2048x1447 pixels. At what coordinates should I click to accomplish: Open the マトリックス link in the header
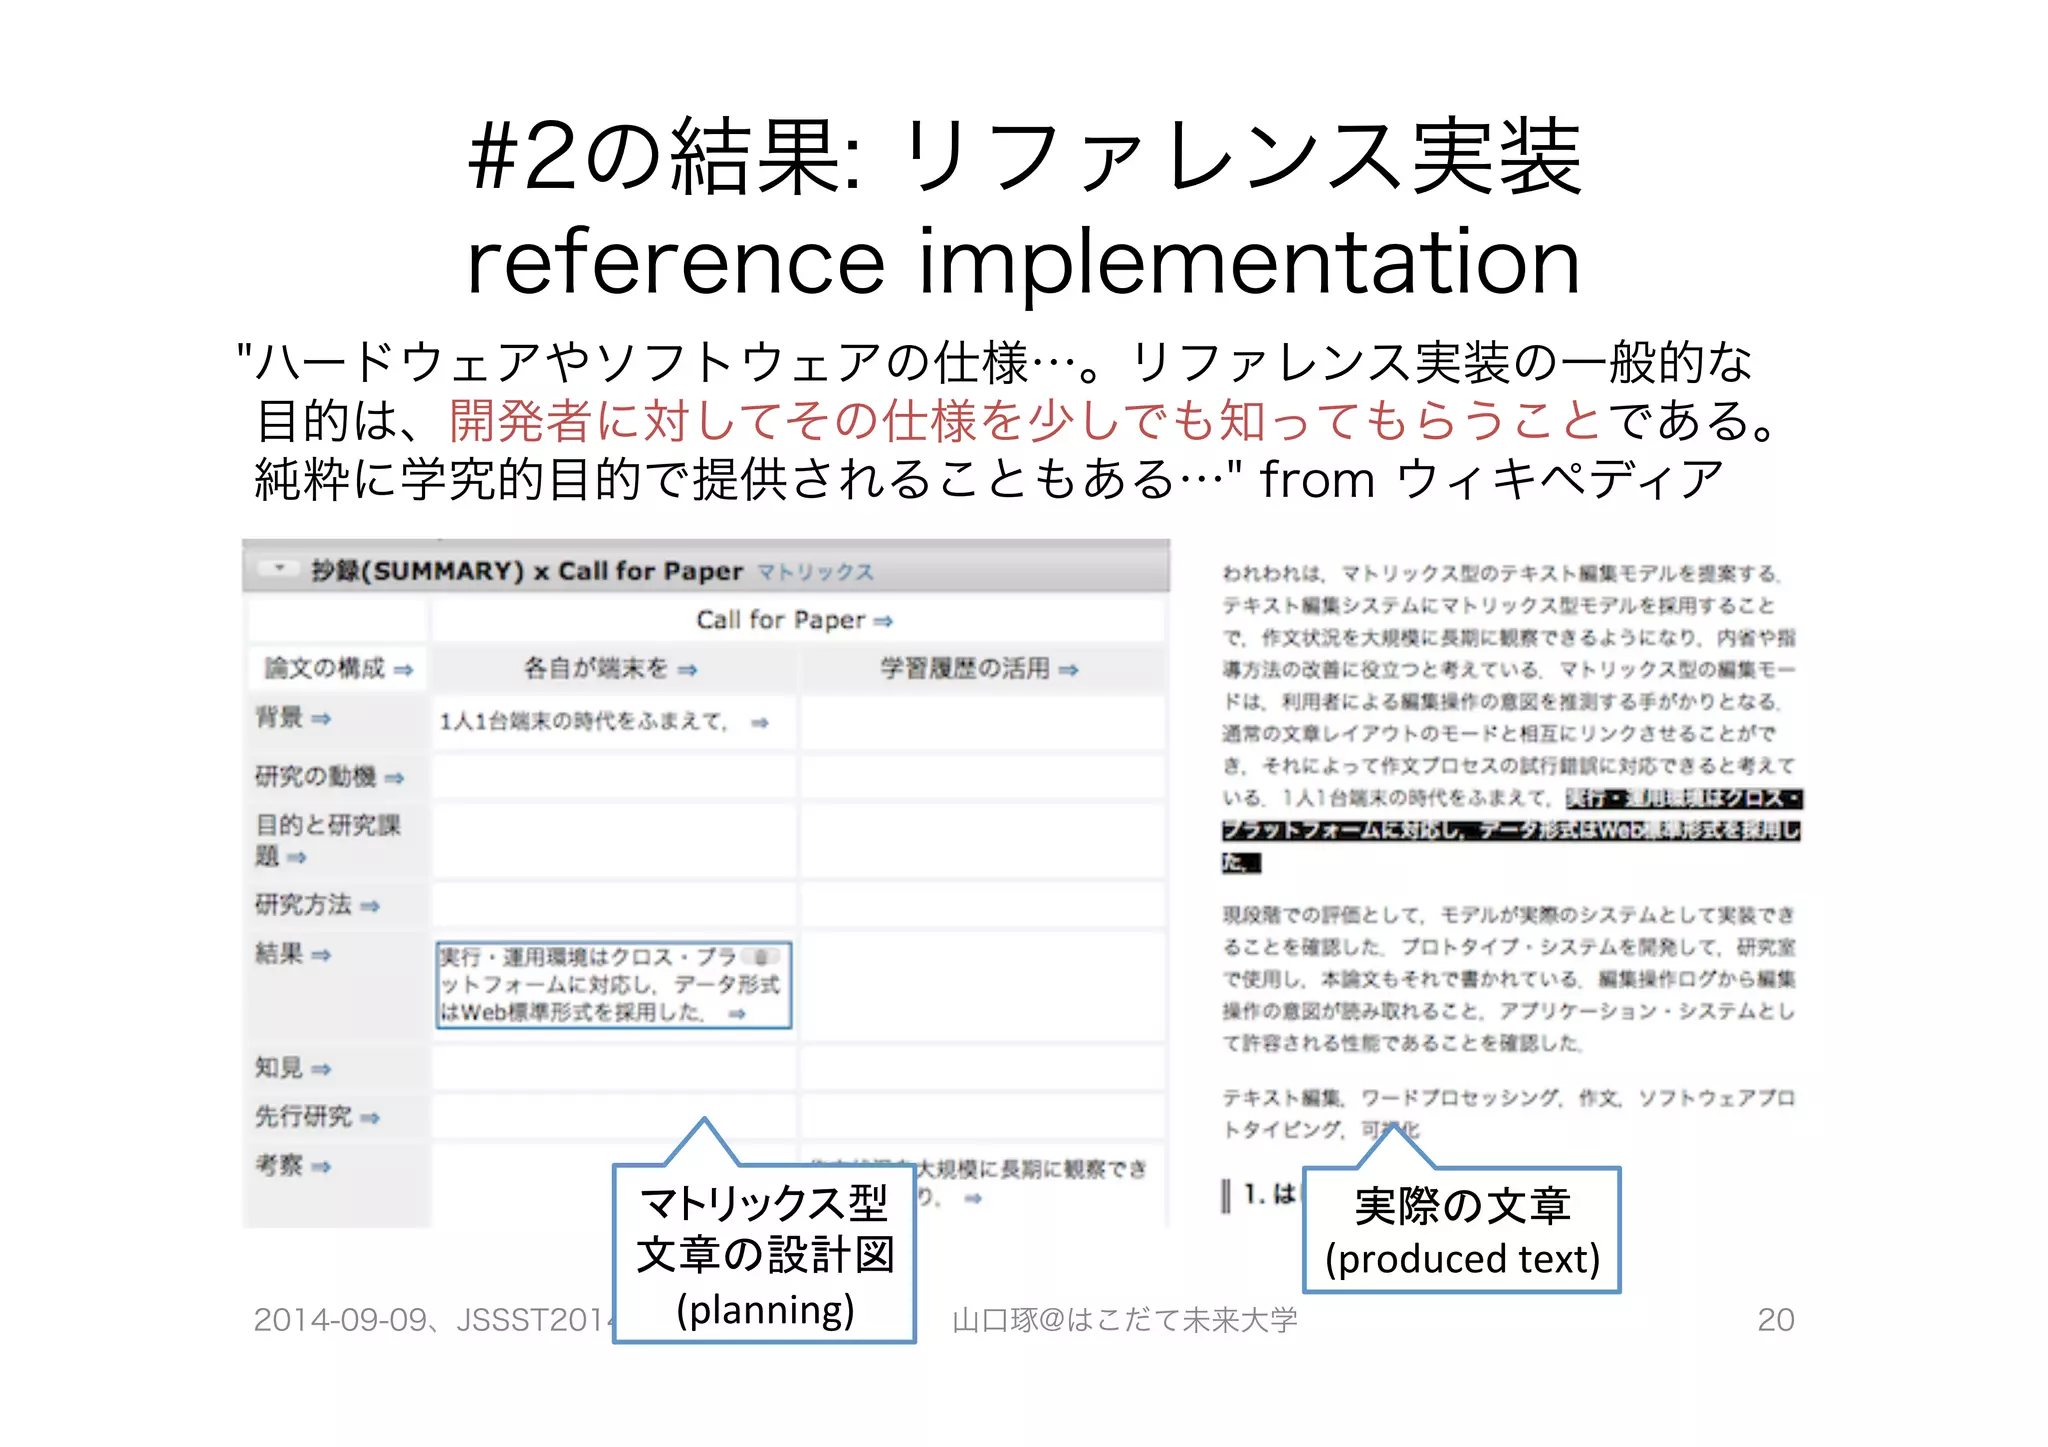pos(815,572)
